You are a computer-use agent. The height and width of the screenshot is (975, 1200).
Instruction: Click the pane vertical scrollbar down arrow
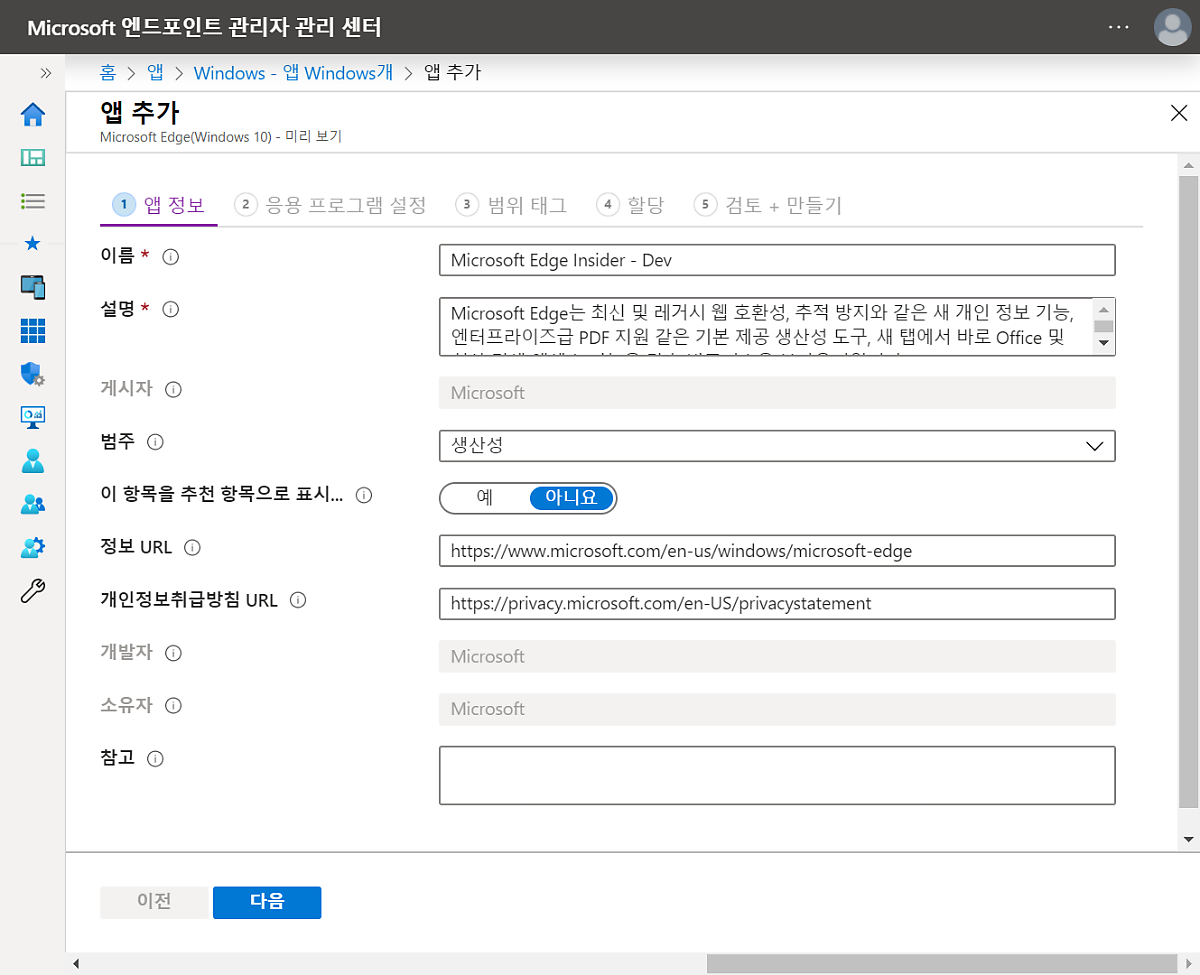[x=1188, y=839]
